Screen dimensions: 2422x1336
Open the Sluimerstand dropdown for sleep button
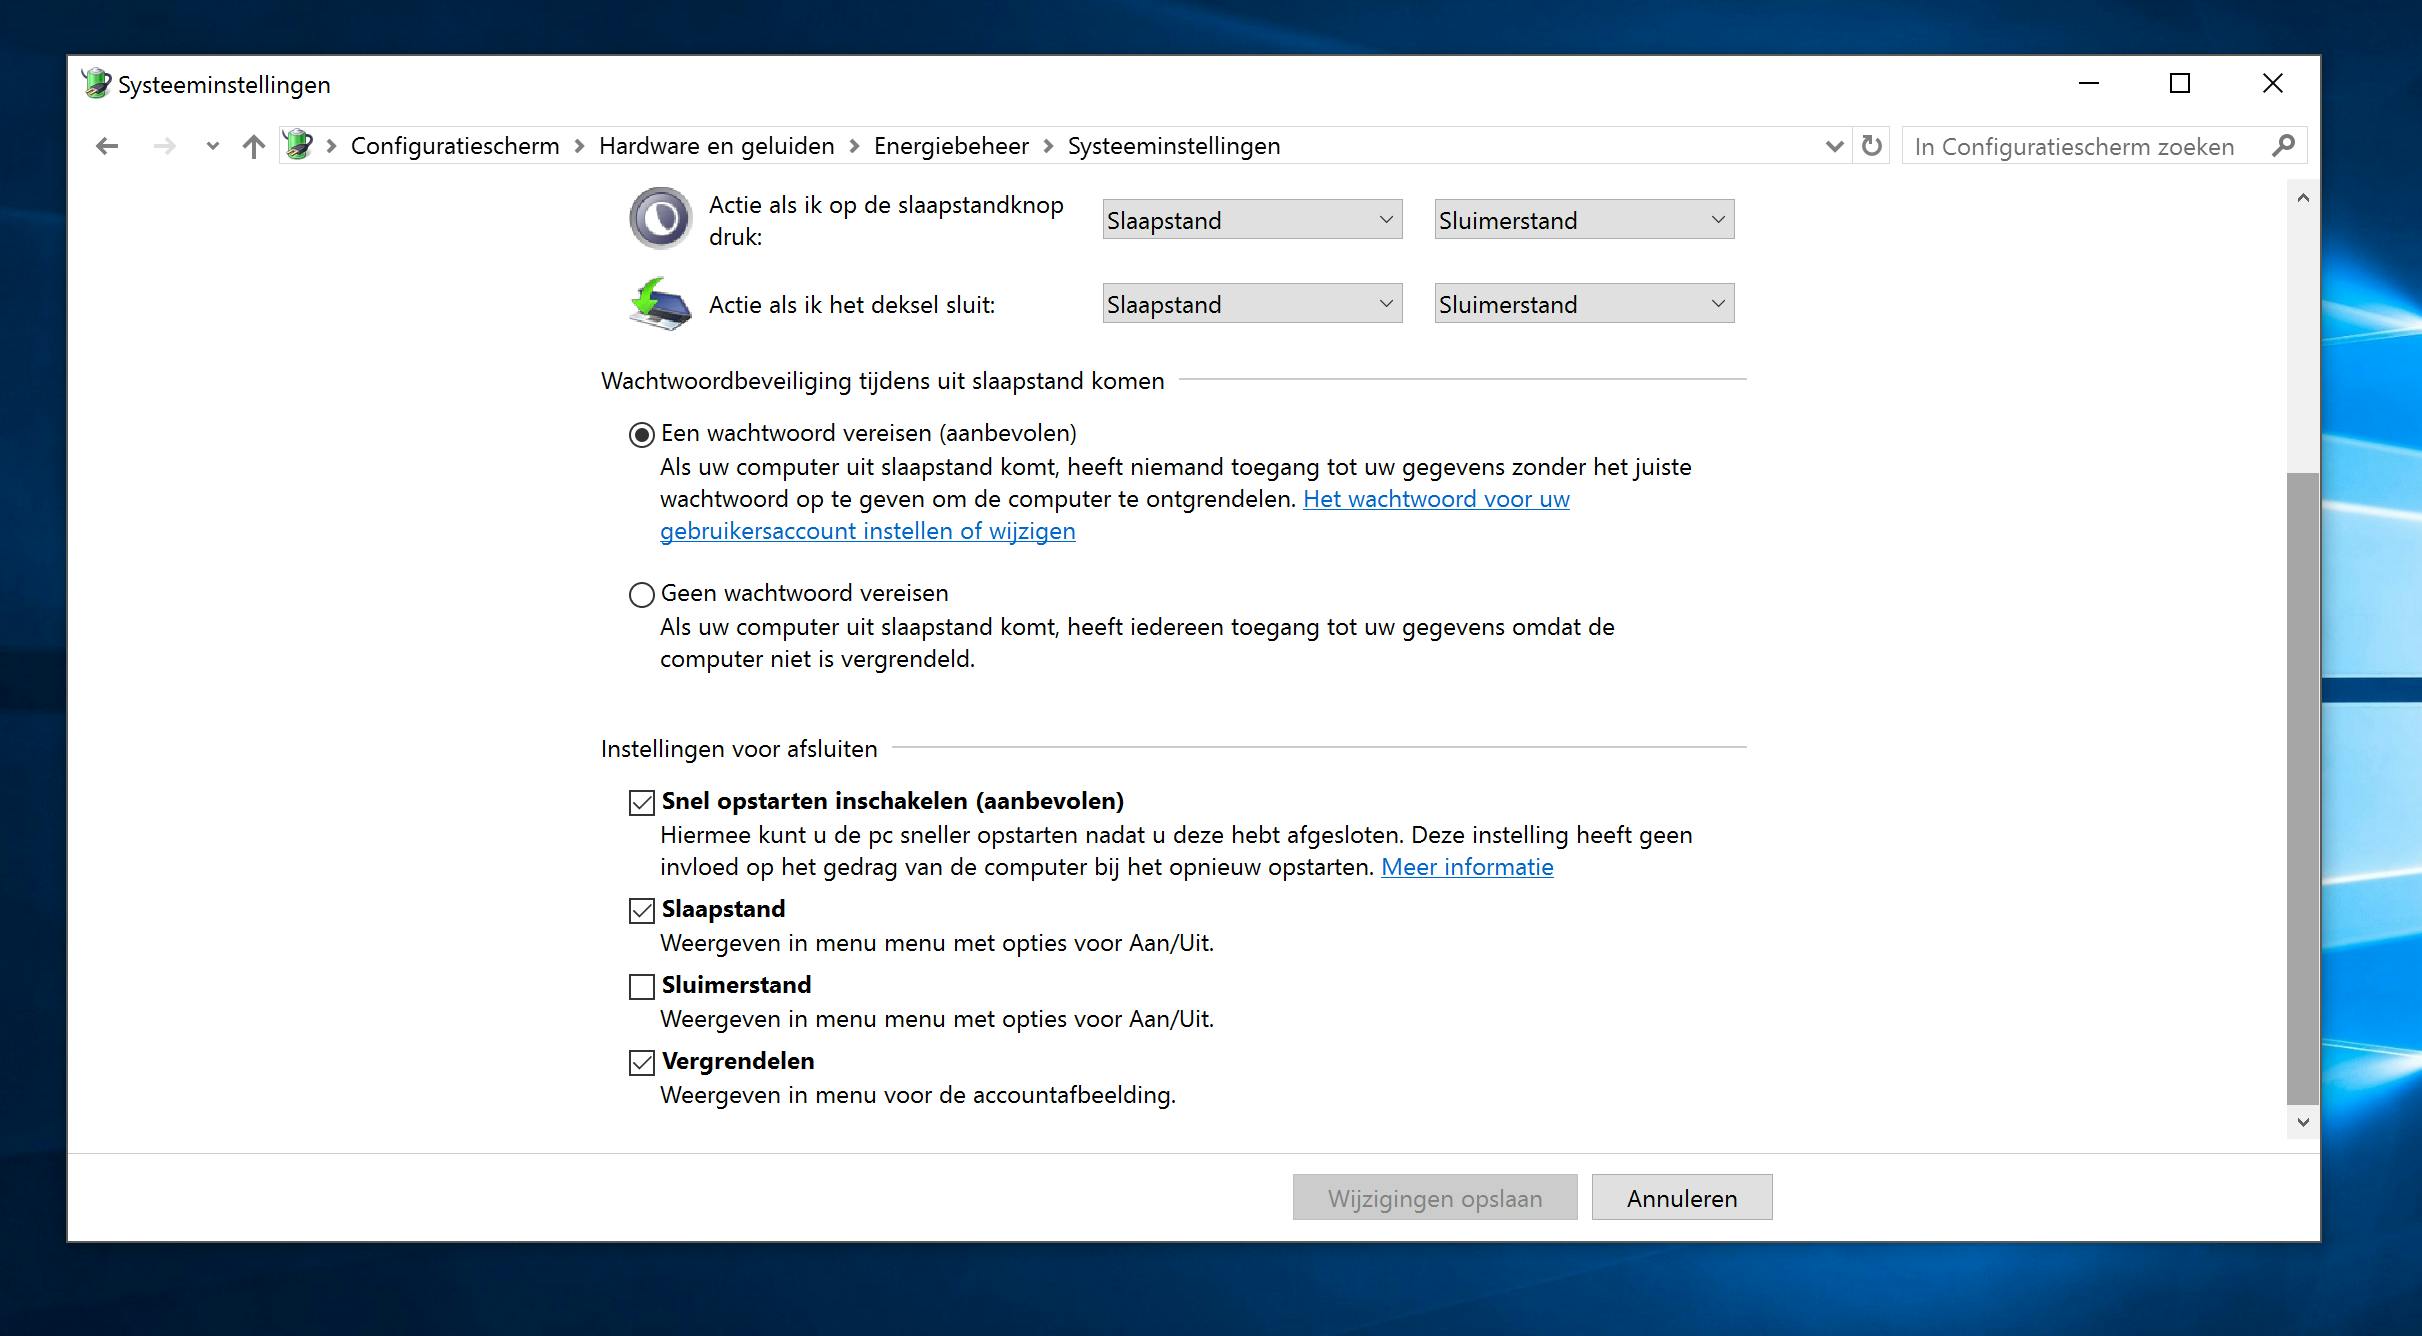[1584, 220]
